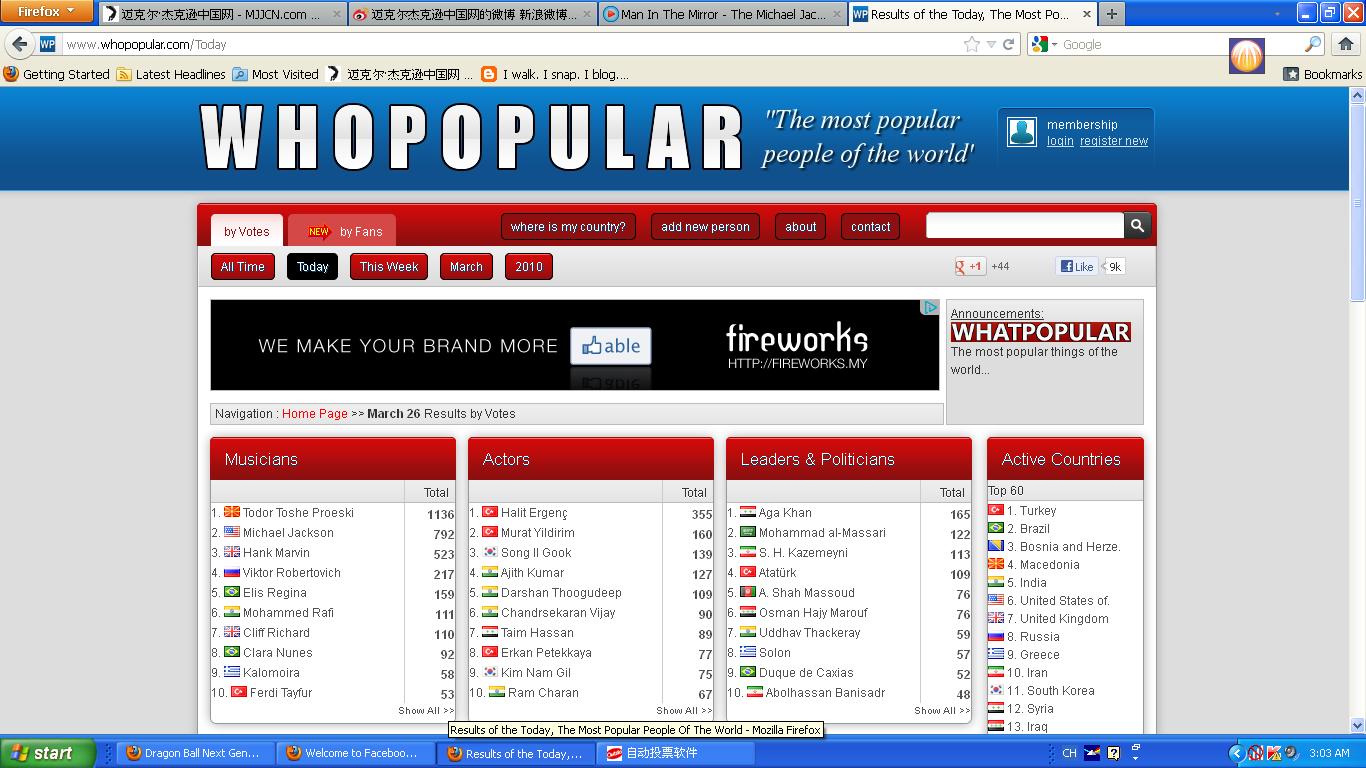Open the Firefox menu dropdown

(x=46, y=12)
